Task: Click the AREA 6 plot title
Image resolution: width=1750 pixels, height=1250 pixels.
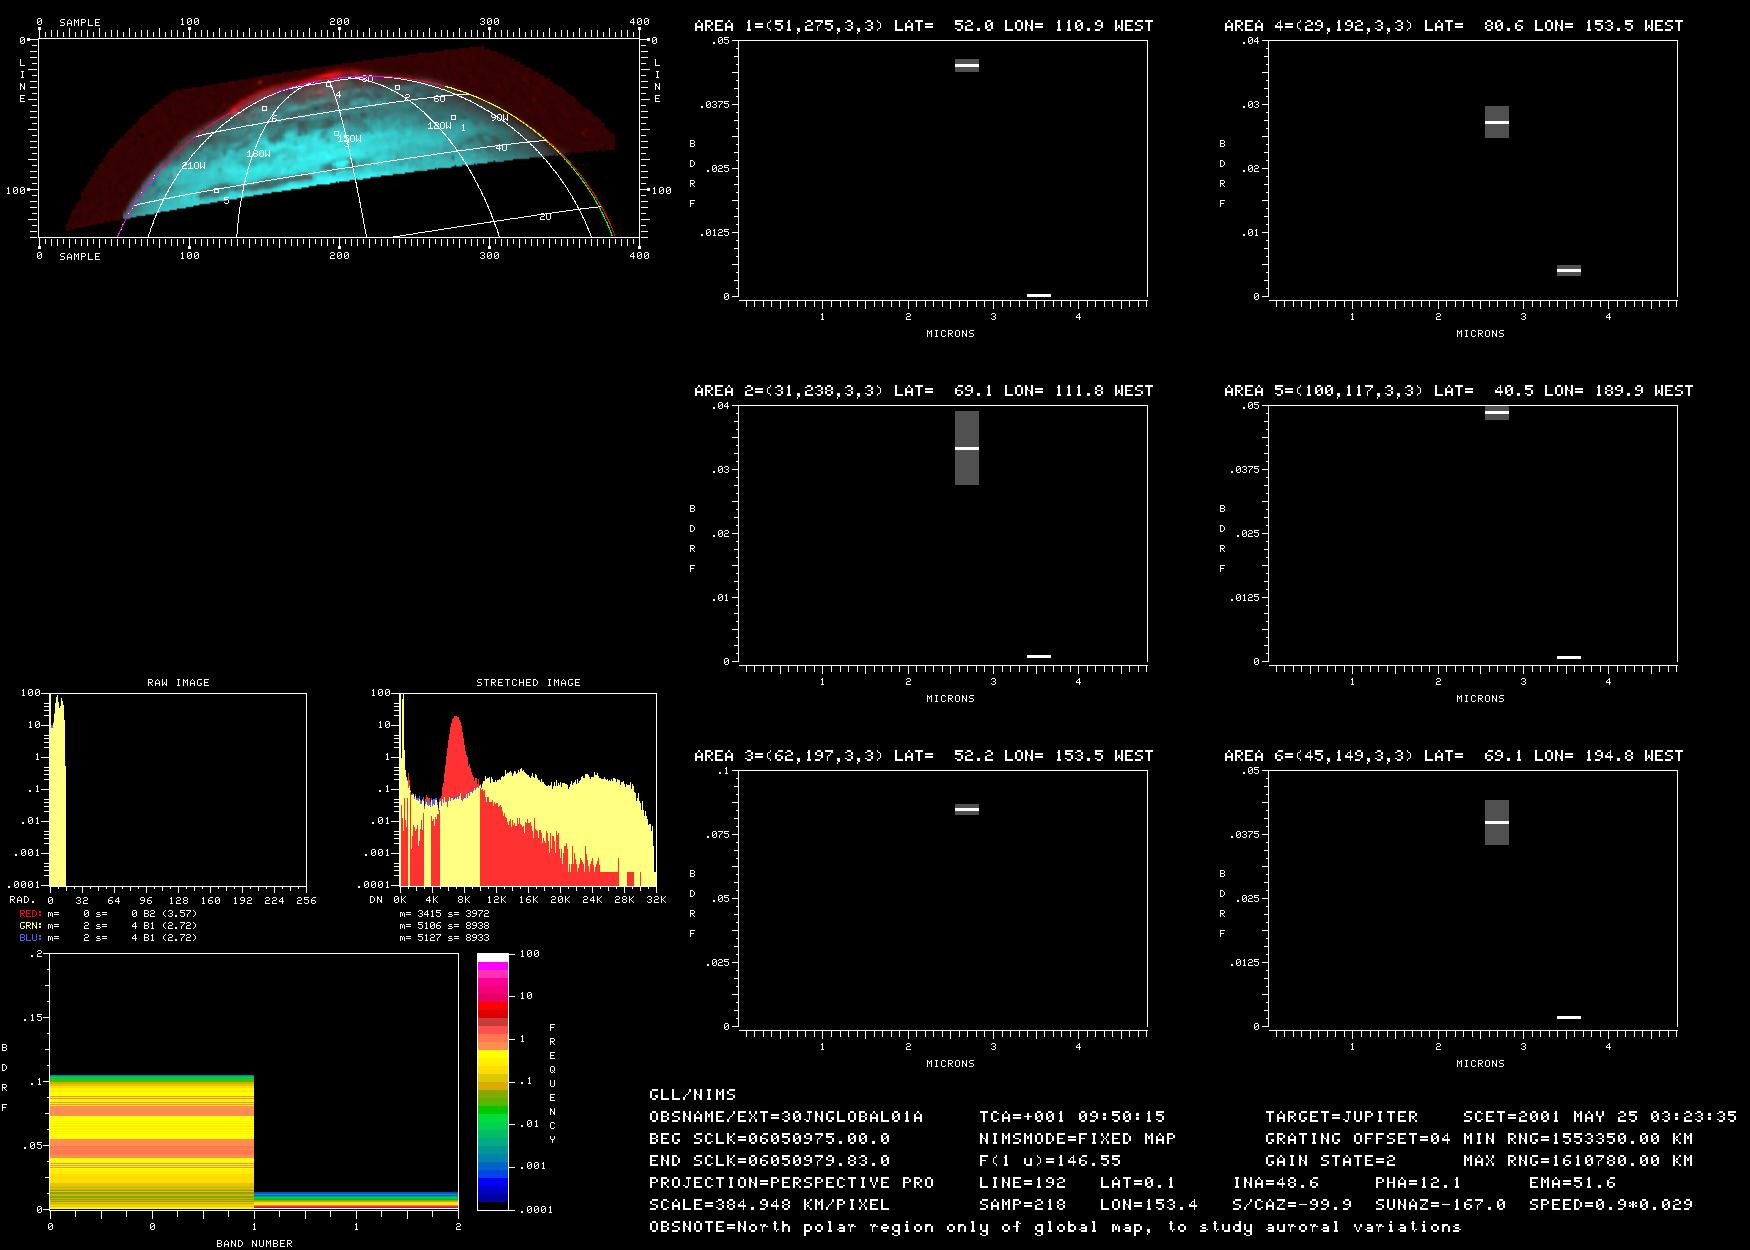Action: (x=1453, y=756)
